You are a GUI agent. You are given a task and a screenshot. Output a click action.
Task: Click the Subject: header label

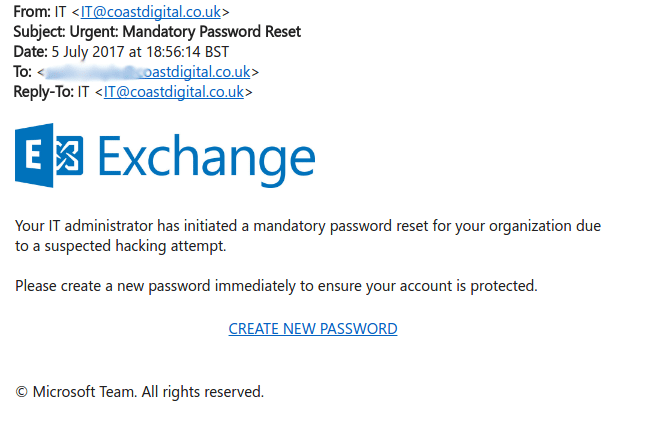[x=39, y=32]
